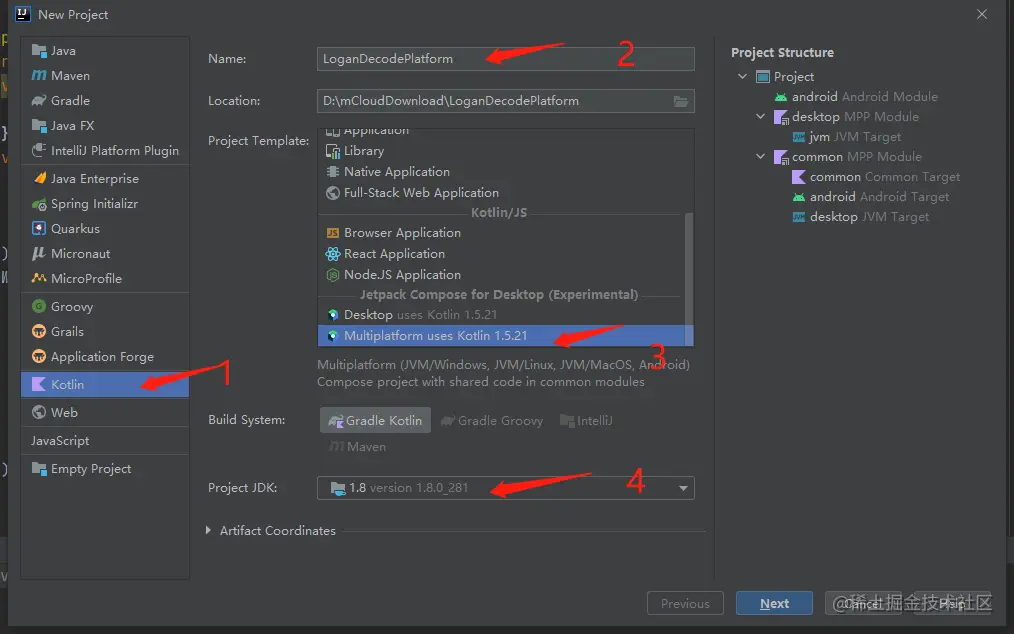1014x634 pixels.
Task: Choose Web globe icon
Action: click(x=39, y=412)
